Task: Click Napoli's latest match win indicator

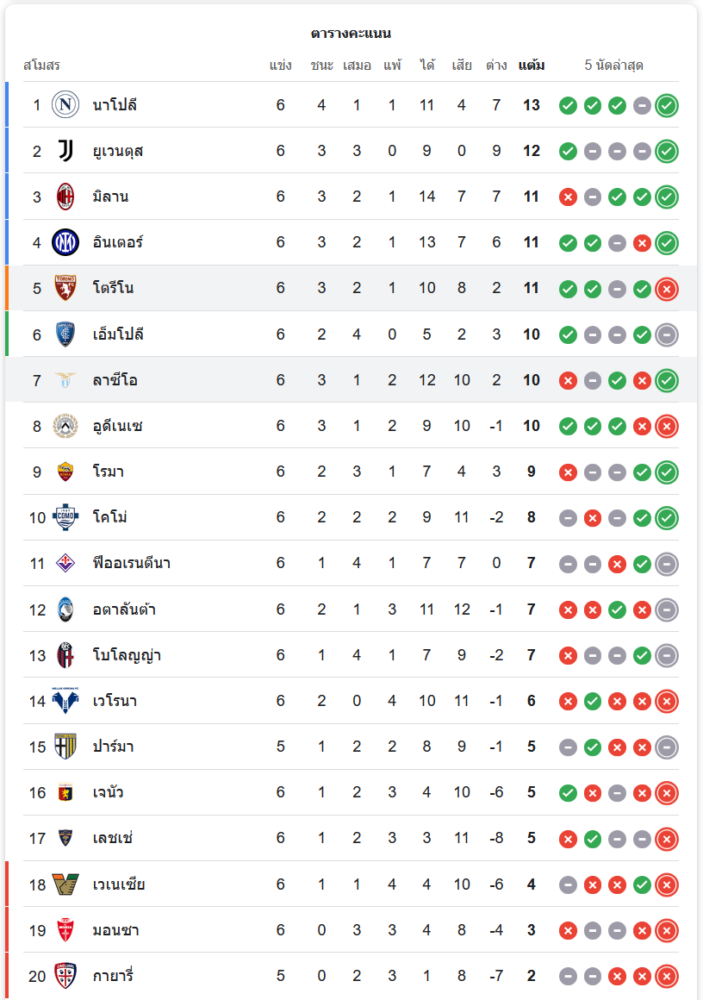Action: (667, 105)
